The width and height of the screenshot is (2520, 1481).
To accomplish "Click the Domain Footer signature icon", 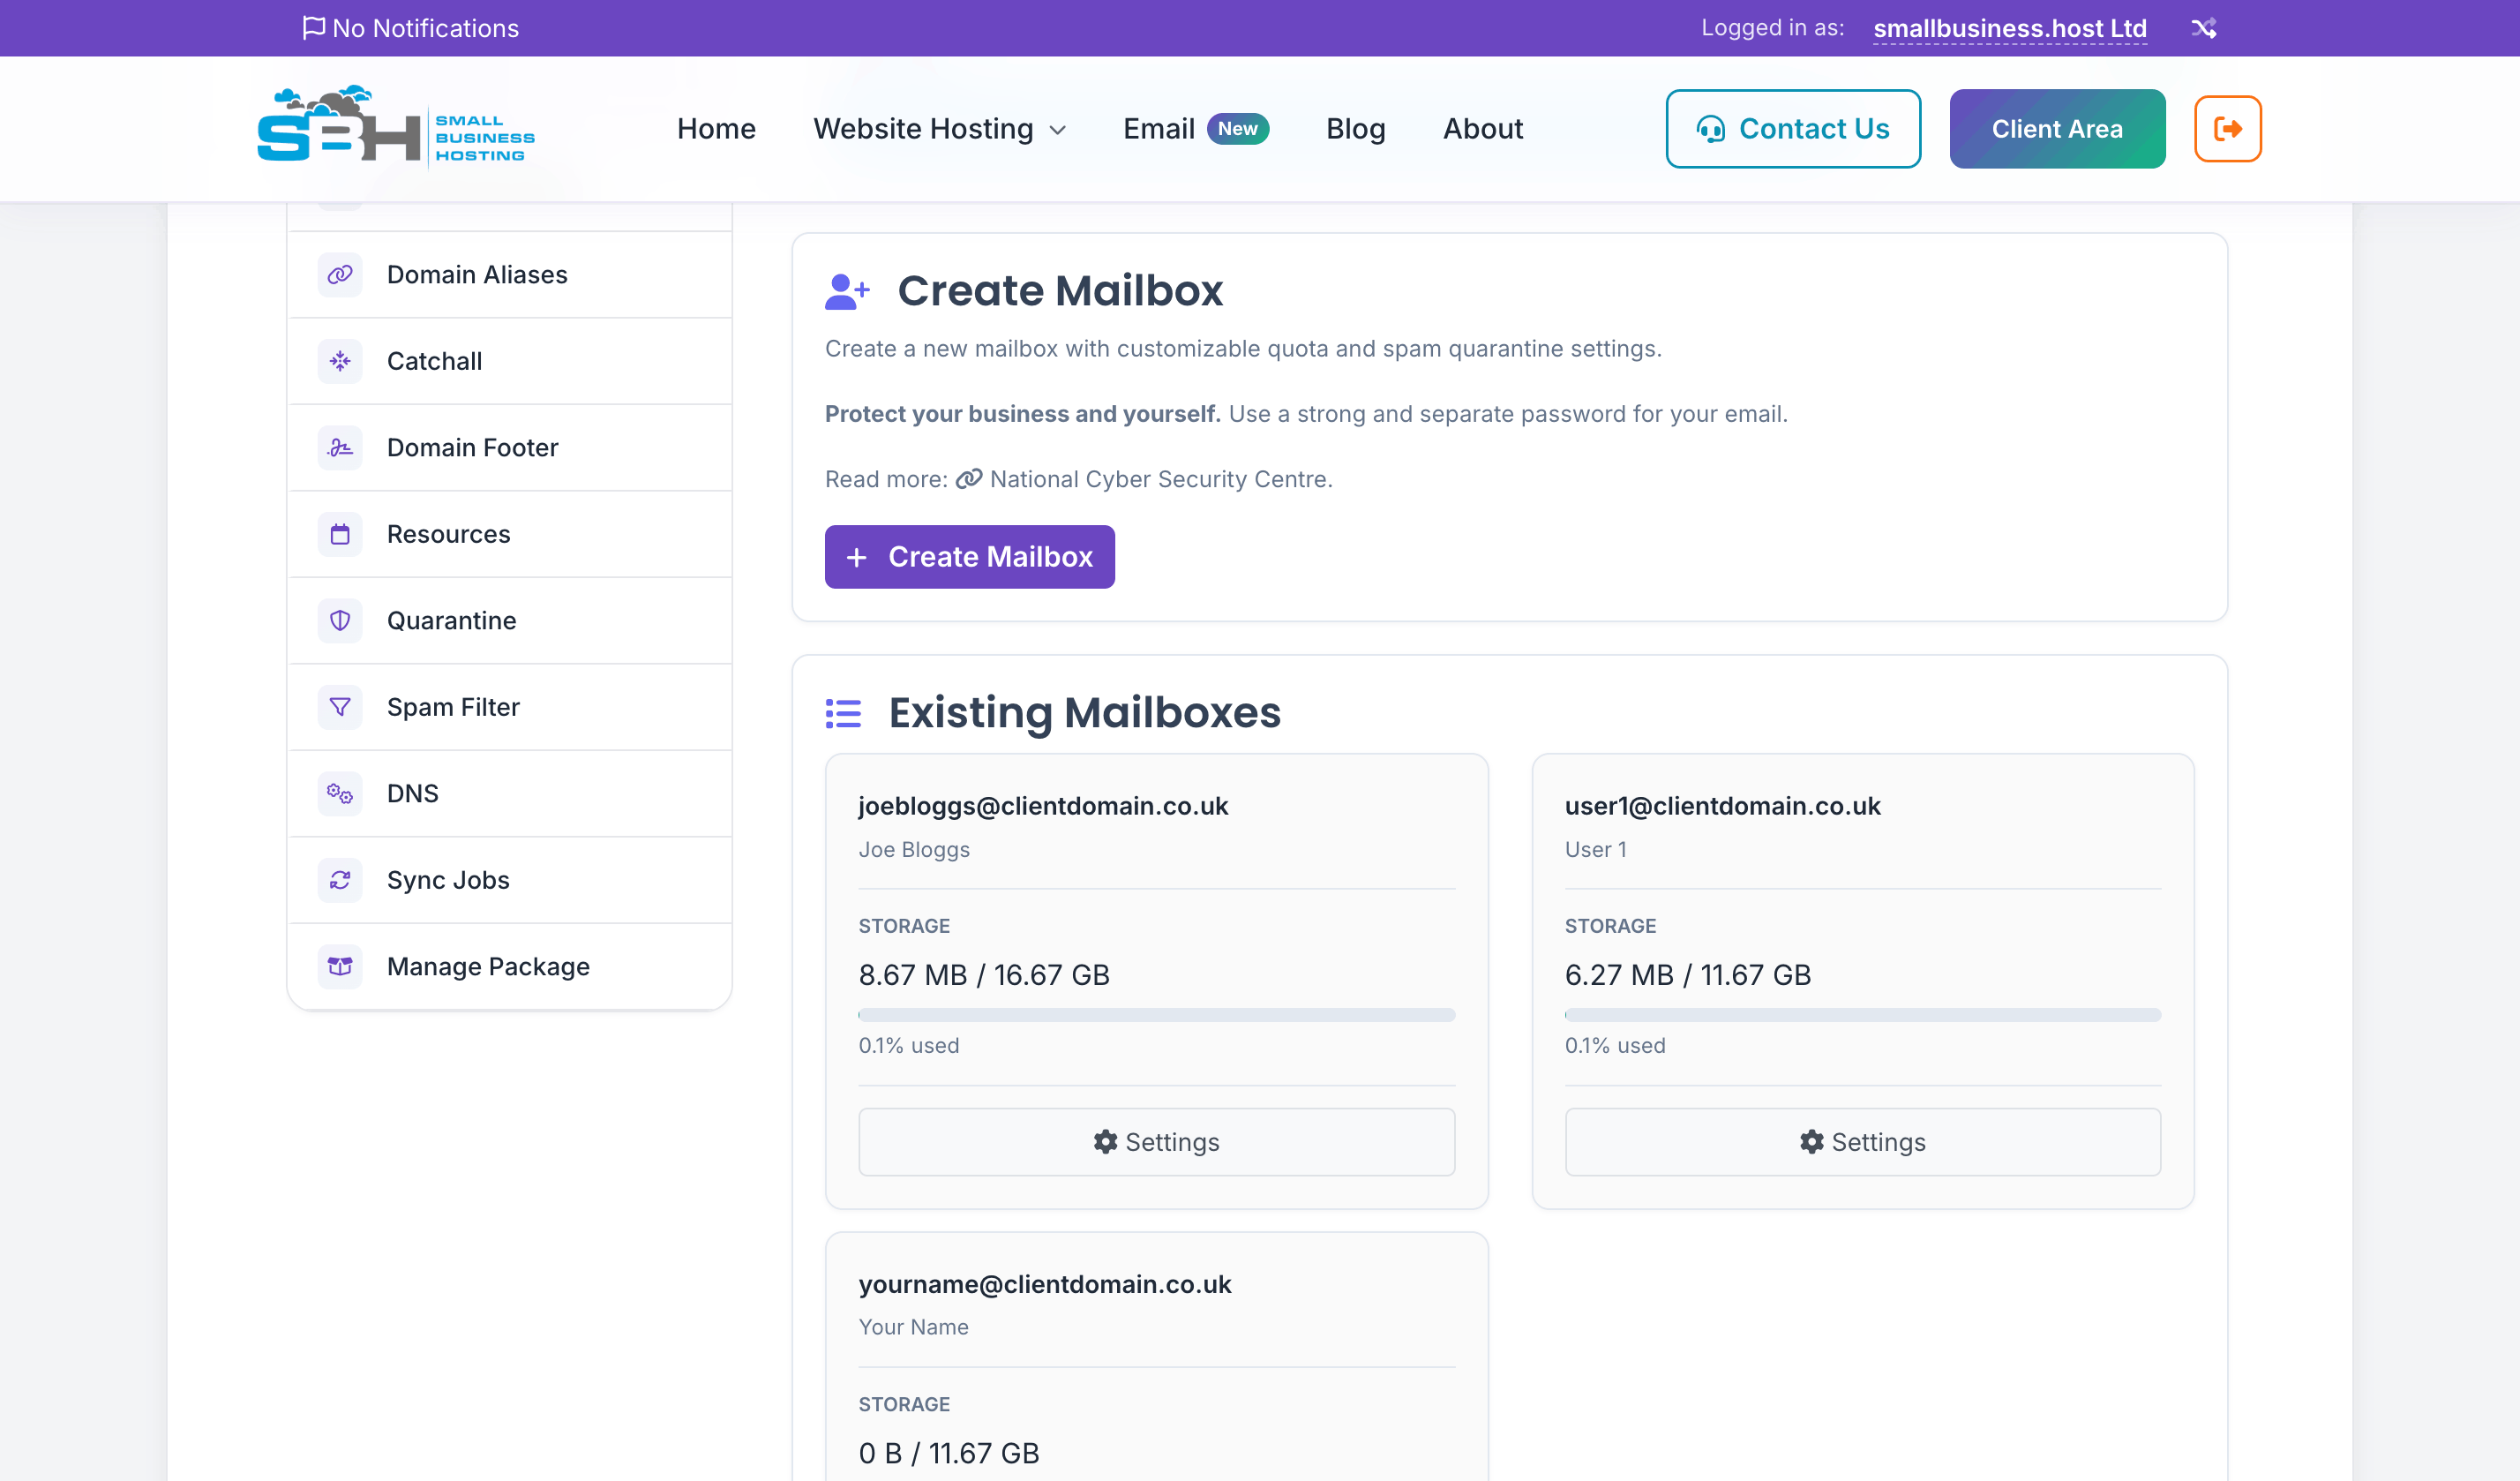I will click(340, 447).
